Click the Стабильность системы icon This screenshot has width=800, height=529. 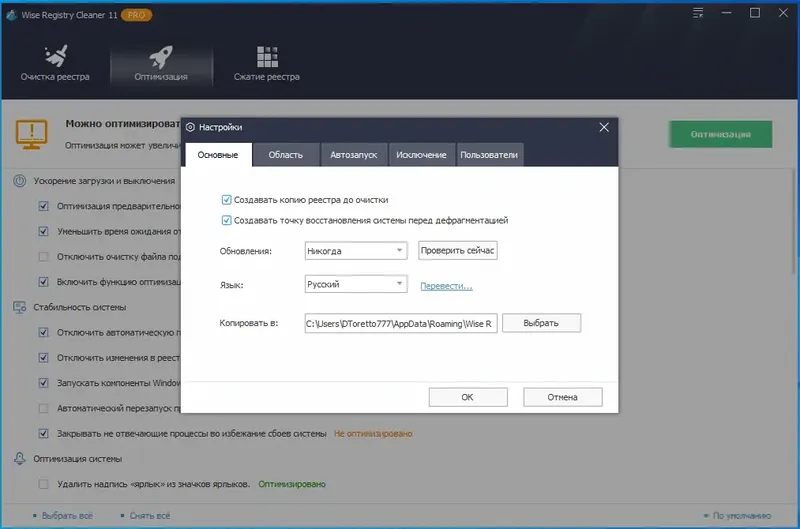[19, 307]
